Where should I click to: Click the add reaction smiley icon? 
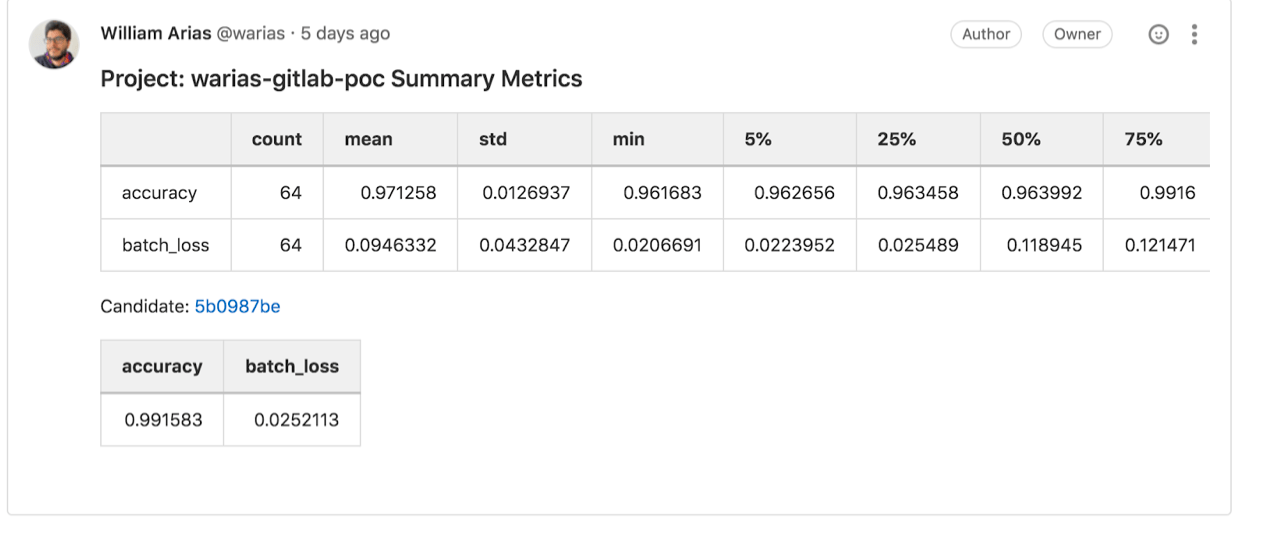click(x=1158, y=35)
